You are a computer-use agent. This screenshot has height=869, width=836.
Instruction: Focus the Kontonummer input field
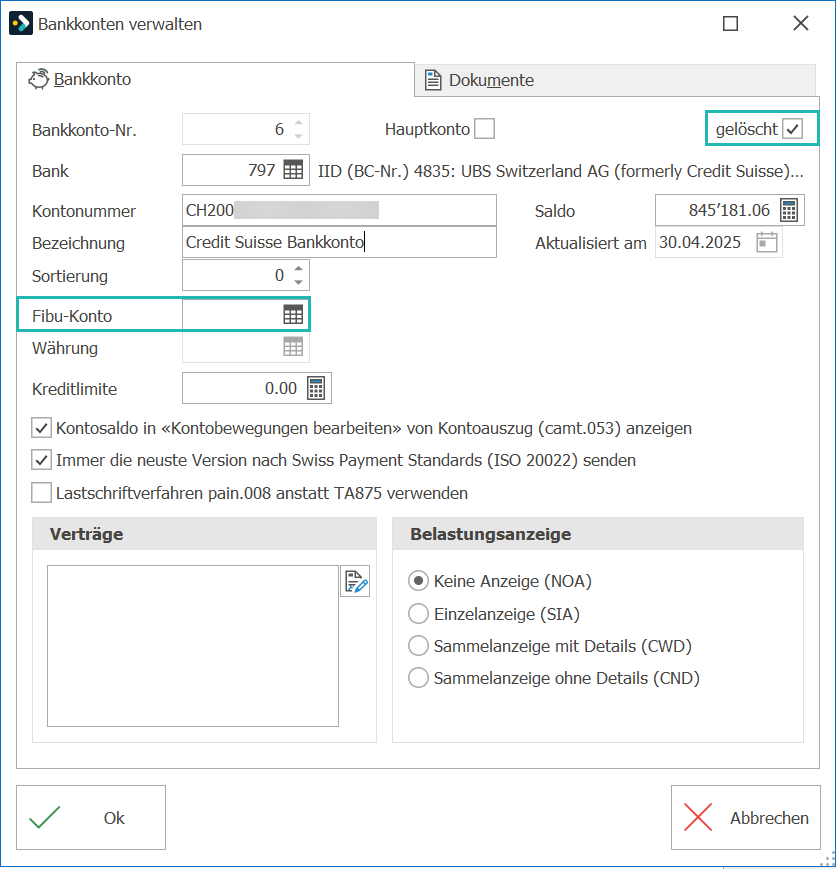[x=339, y=210]
